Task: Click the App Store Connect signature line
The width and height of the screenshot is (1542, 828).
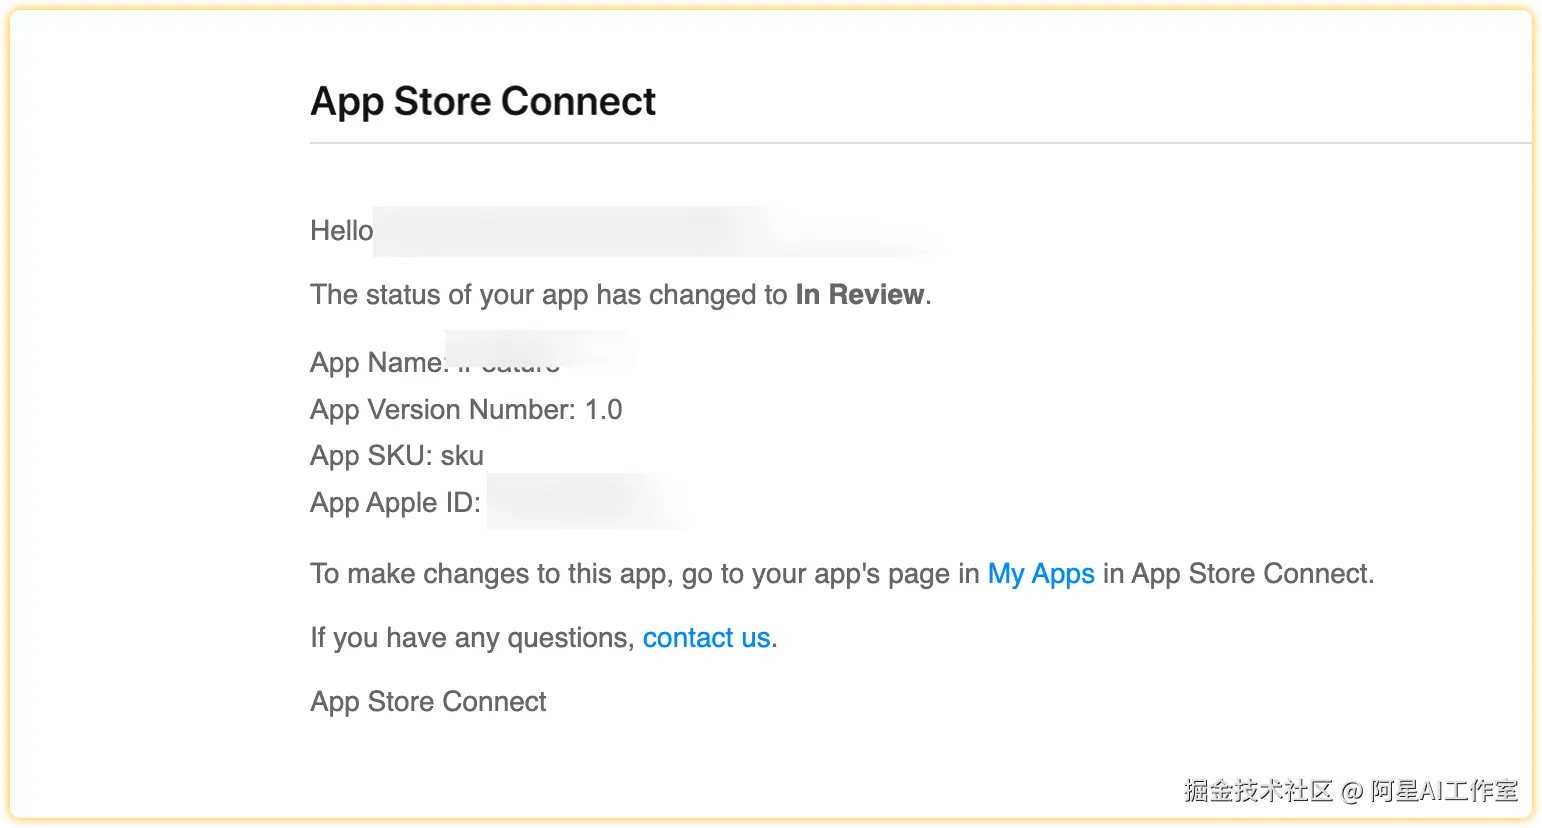Action: click(x=428, y=702)
